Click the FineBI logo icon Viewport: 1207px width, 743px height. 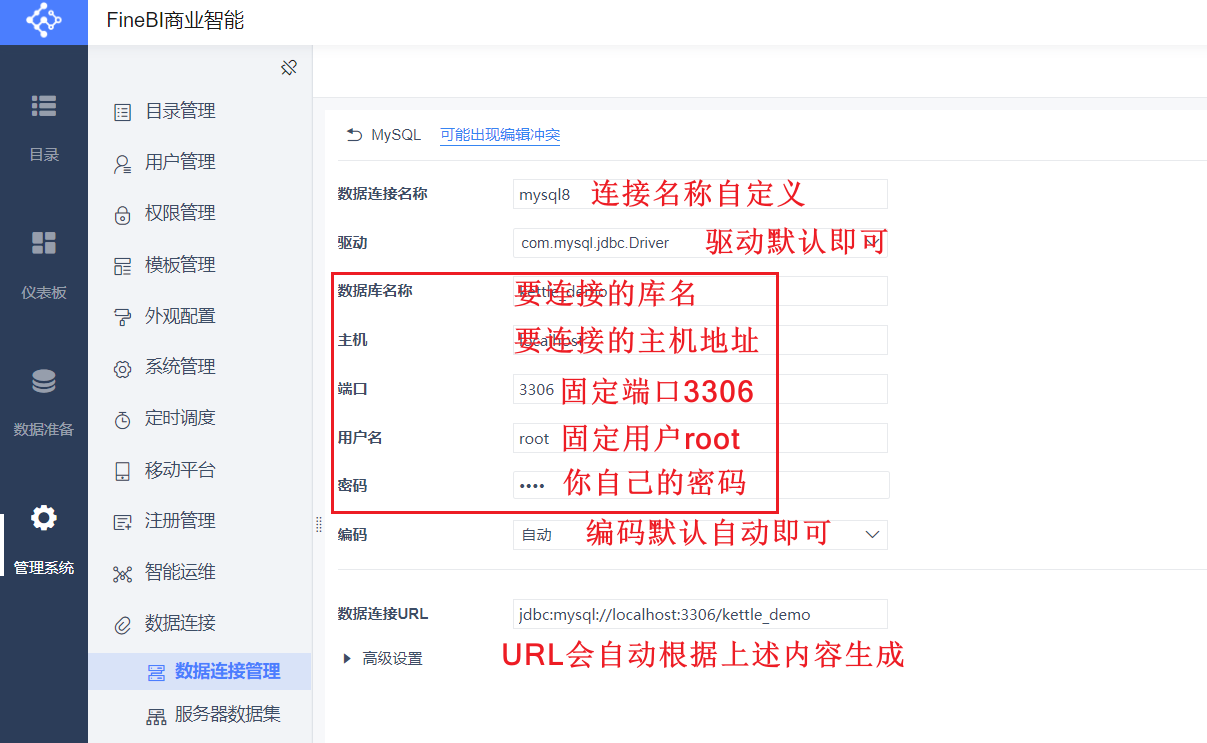click(43, 21)
